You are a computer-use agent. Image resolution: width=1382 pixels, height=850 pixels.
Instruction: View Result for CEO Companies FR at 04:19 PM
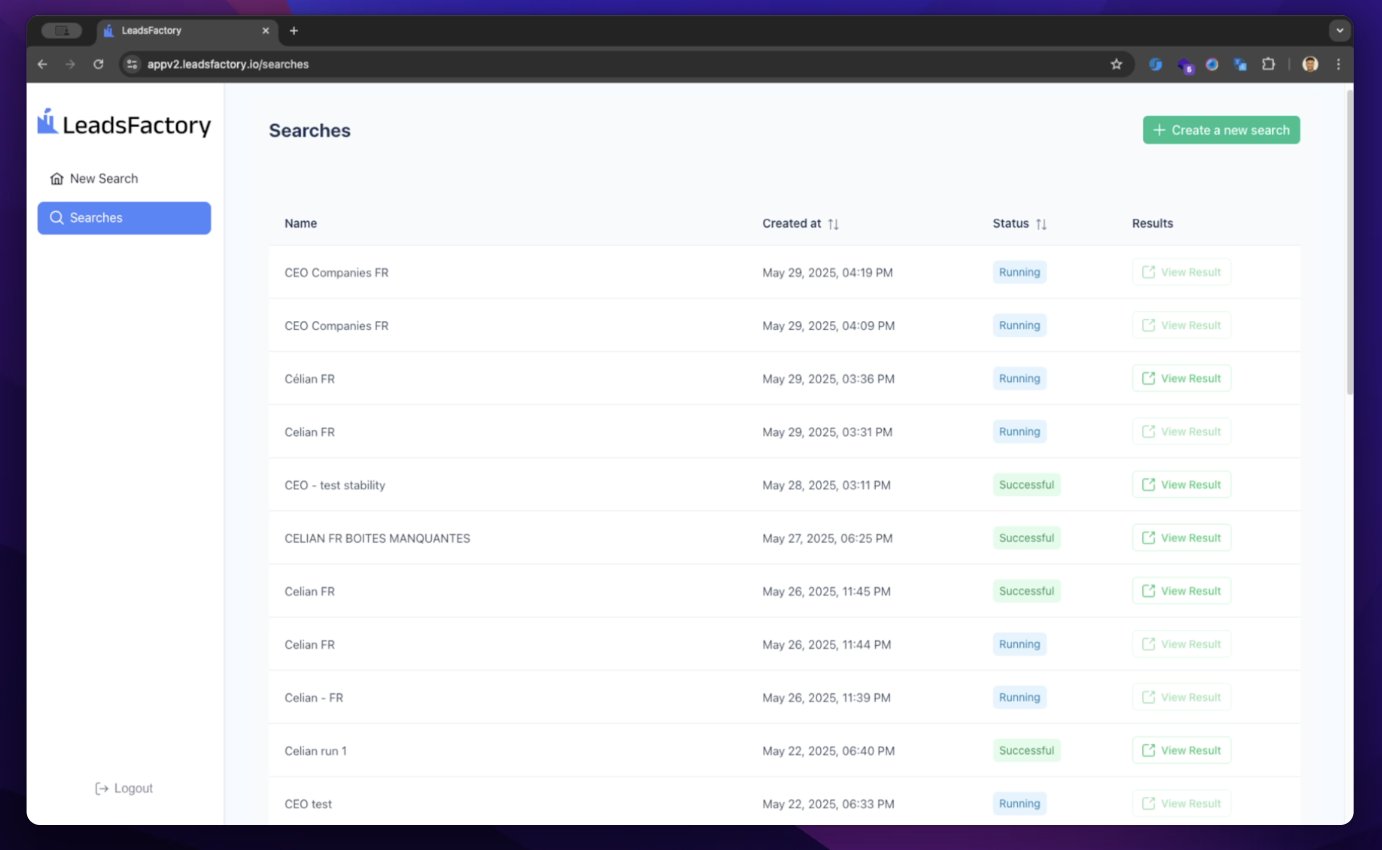1181,272
